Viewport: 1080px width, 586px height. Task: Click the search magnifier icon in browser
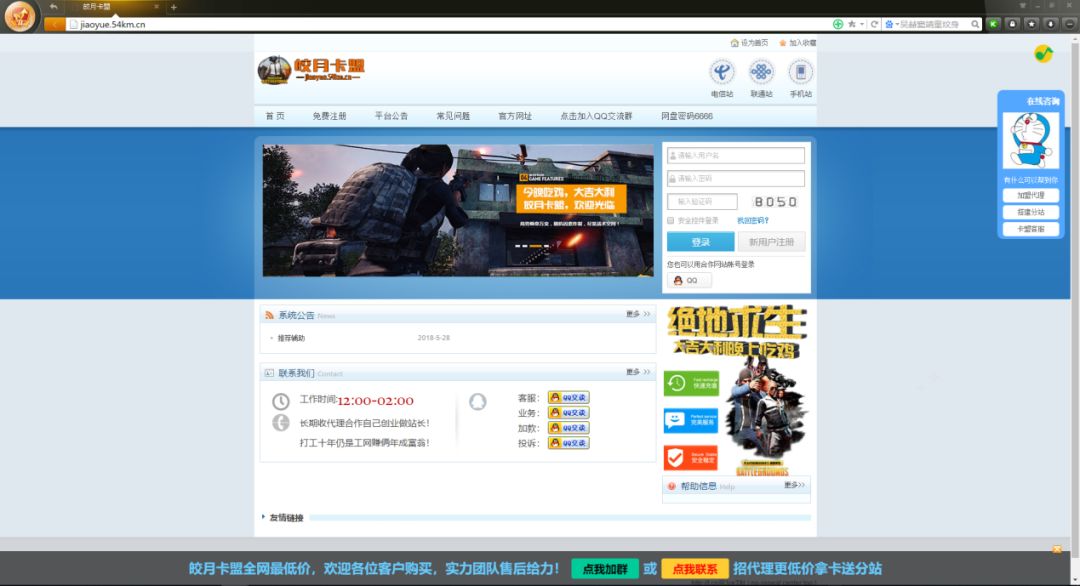point(975,24)
